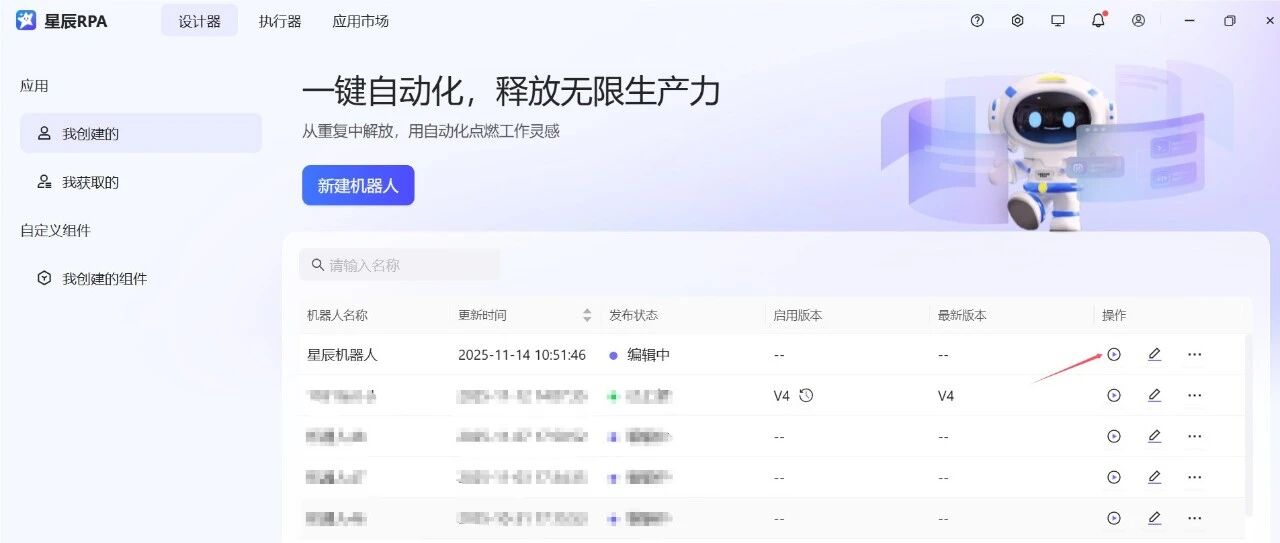The width and height of the screenshot is (1280, 543).
Task: Focus the 请输入名称 search field
Action: pyautogui.click(x=399, y=265)
